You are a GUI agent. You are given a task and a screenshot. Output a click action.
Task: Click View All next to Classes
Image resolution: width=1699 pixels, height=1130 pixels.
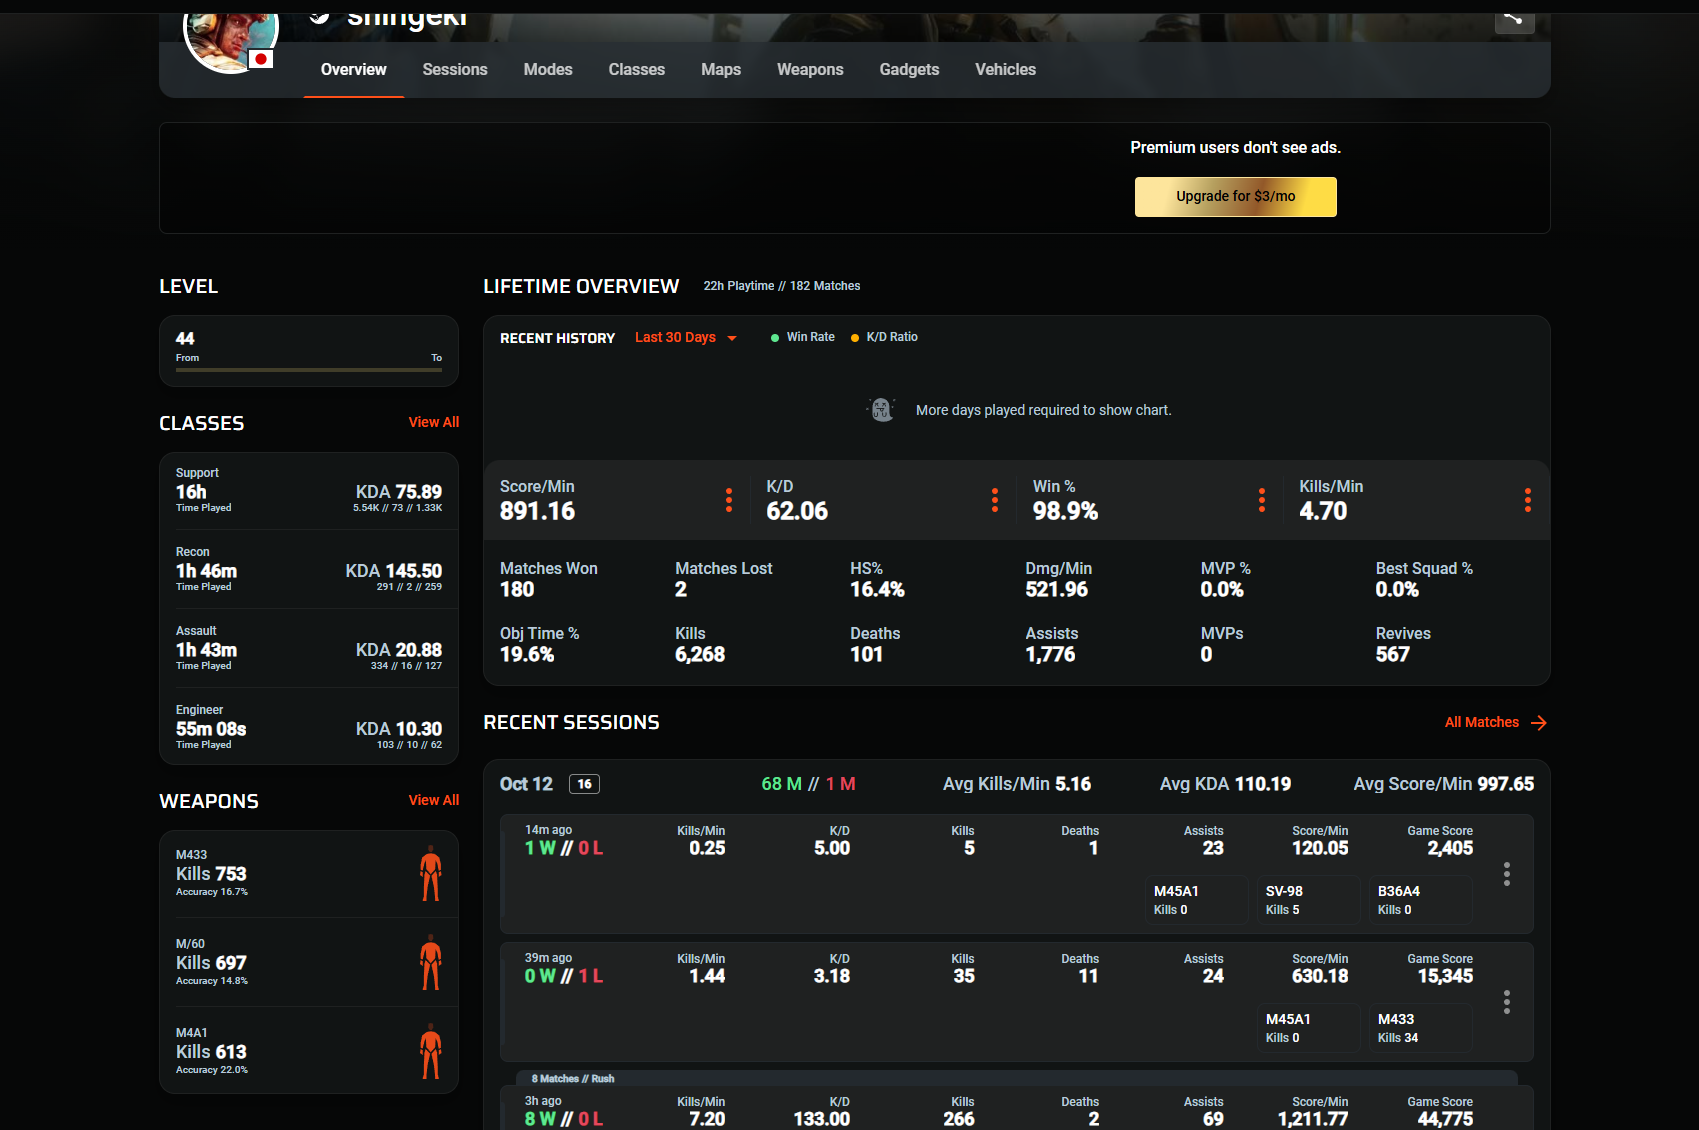(x=433, y=422)
